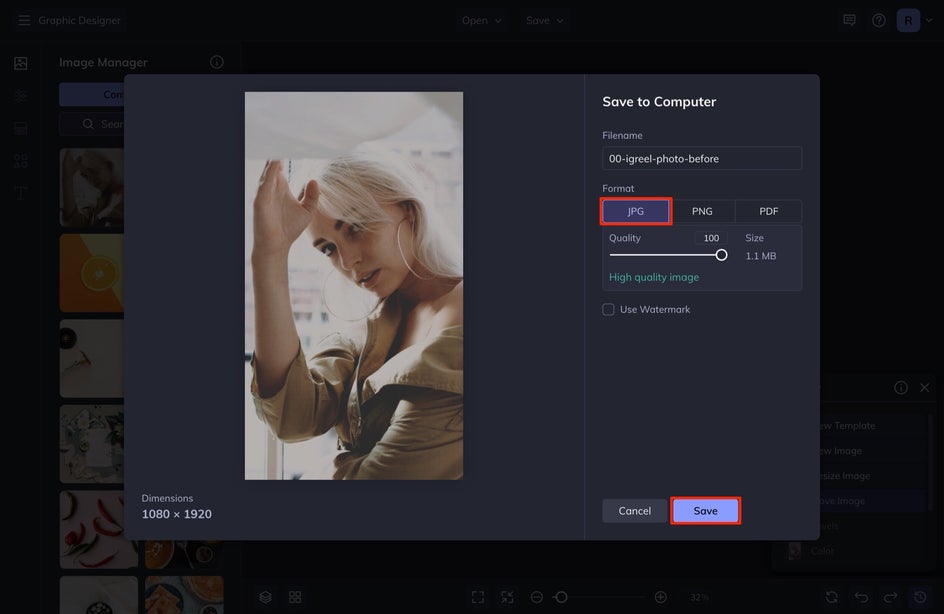Open the Open dropdown menu
Viewport: 944px width, 614px height.
(481, 20)
